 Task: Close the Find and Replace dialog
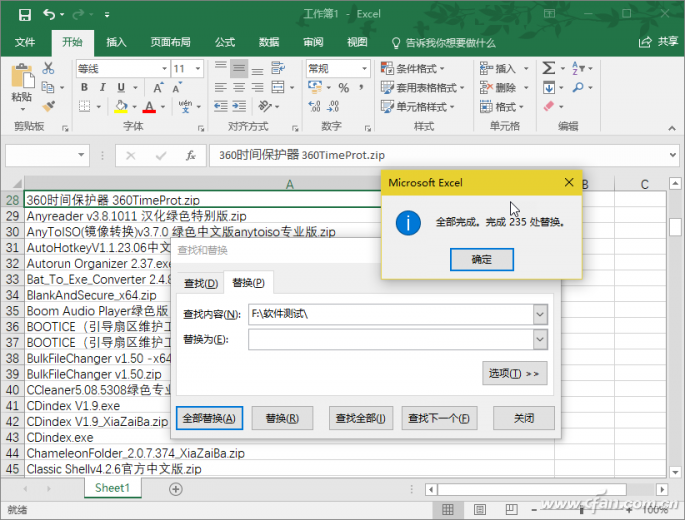523,418
